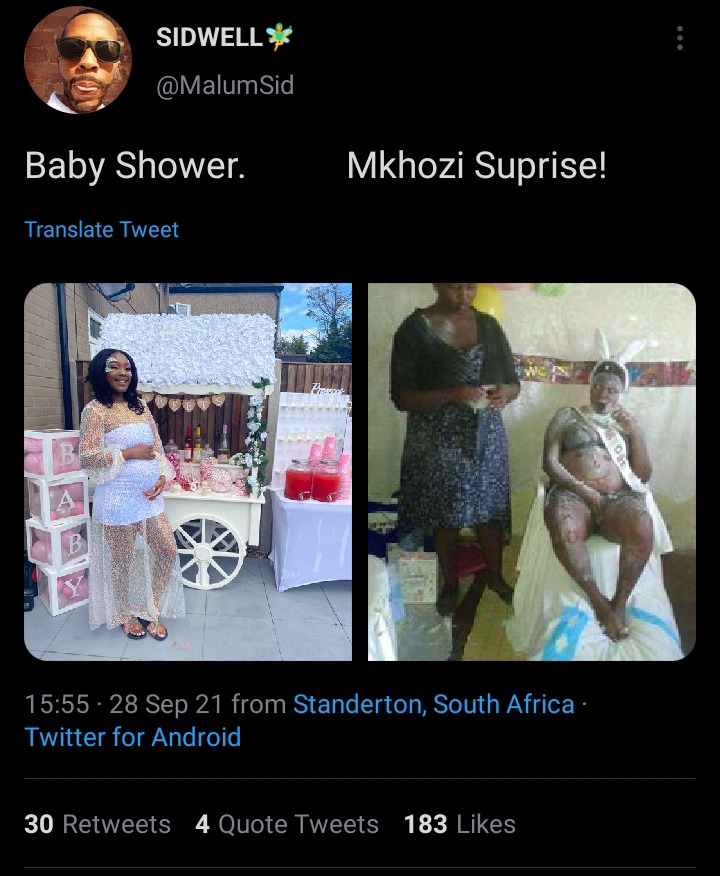Screen dimensions: 720x876
Task: Click the Twitter for Android source link
Action: [x=133, y=737]
